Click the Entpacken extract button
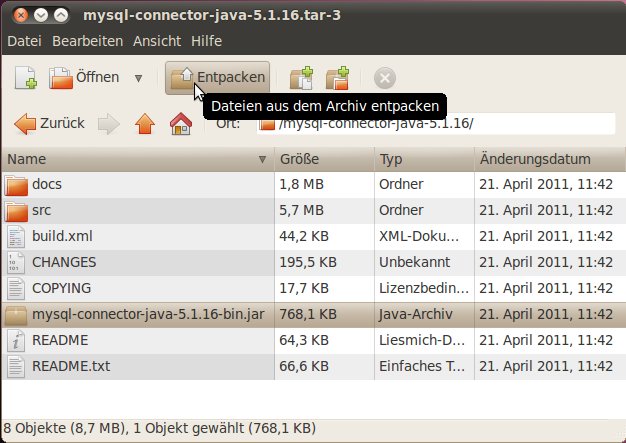Image resolution: width=626 pixels, height=443 pixels. (218, 78)
